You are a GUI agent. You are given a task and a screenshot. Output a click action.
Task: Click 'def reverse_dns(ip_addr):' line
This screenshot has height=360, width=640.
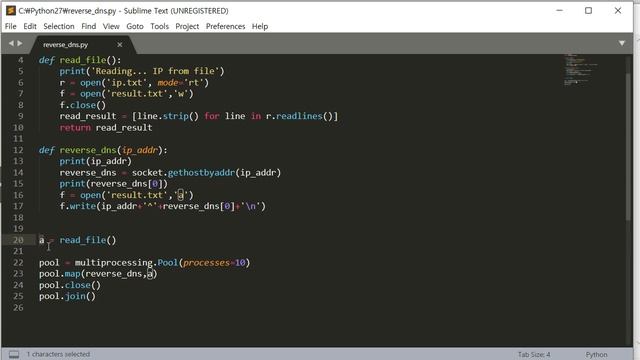(103, 150)
